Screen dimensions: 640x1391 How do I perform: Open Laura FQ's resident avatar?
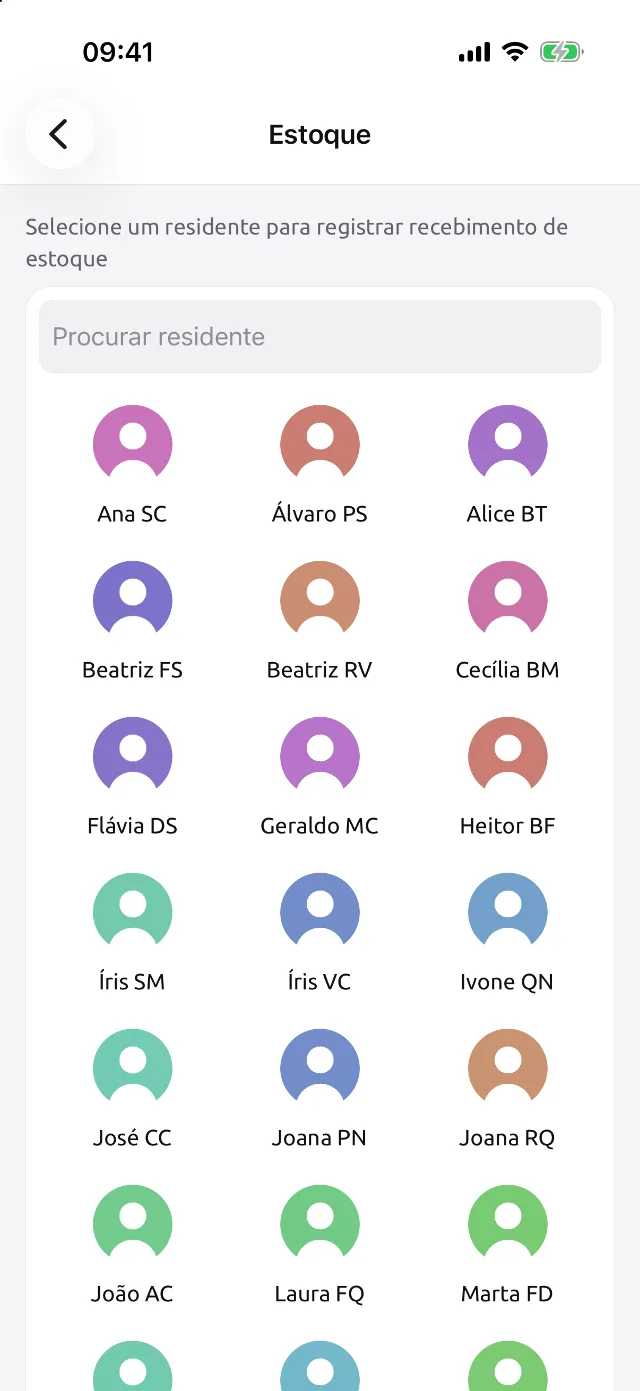pyautogui.click(x=320, y=1224)
